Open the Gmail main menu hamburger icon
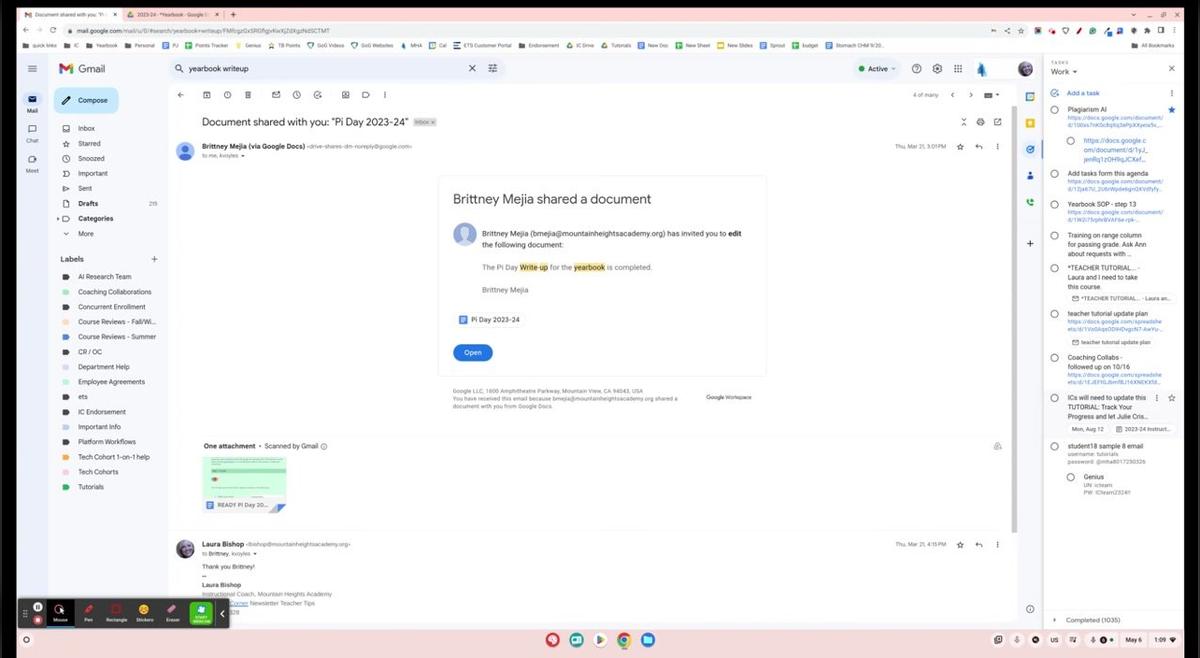The width and height of the screenshot is (1200, 658). [32, 68]
